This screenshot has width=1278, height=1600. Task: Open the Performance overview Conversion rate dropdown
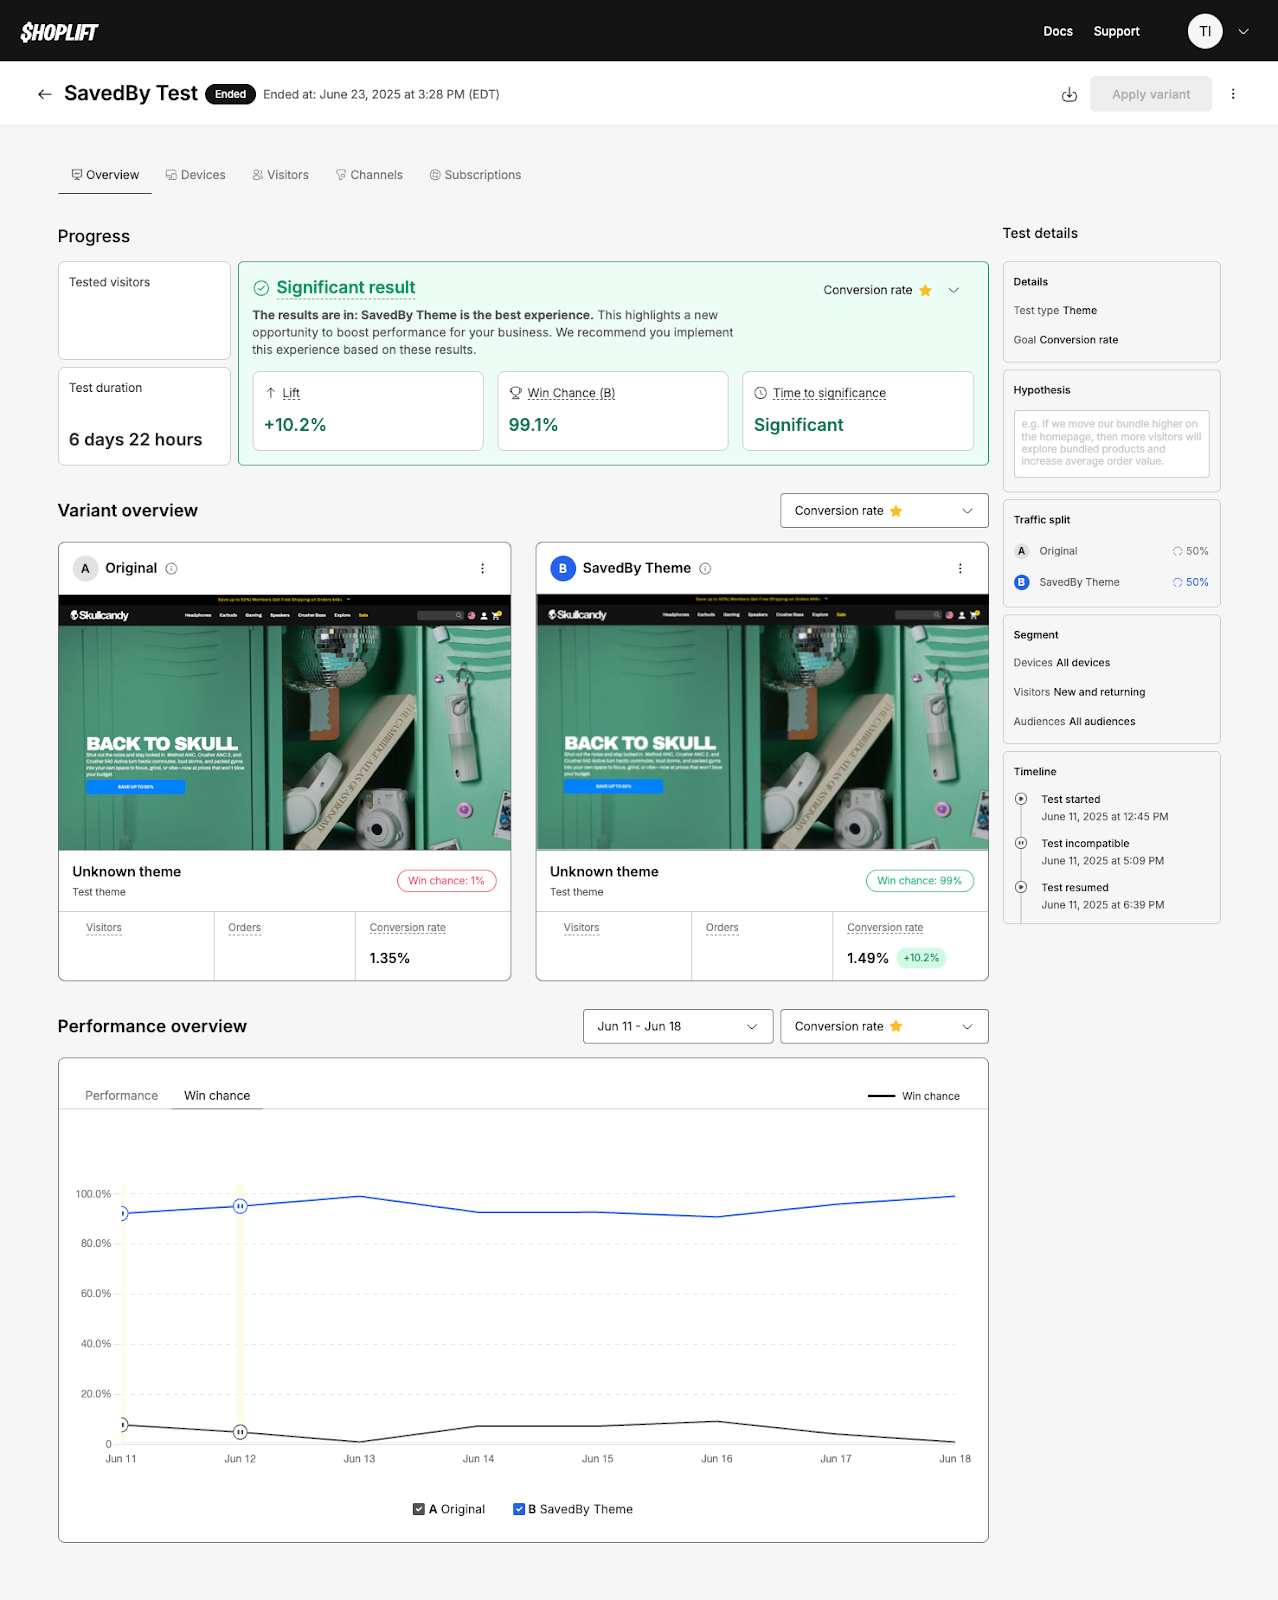pyautogui.click(x=884, y=1026)
